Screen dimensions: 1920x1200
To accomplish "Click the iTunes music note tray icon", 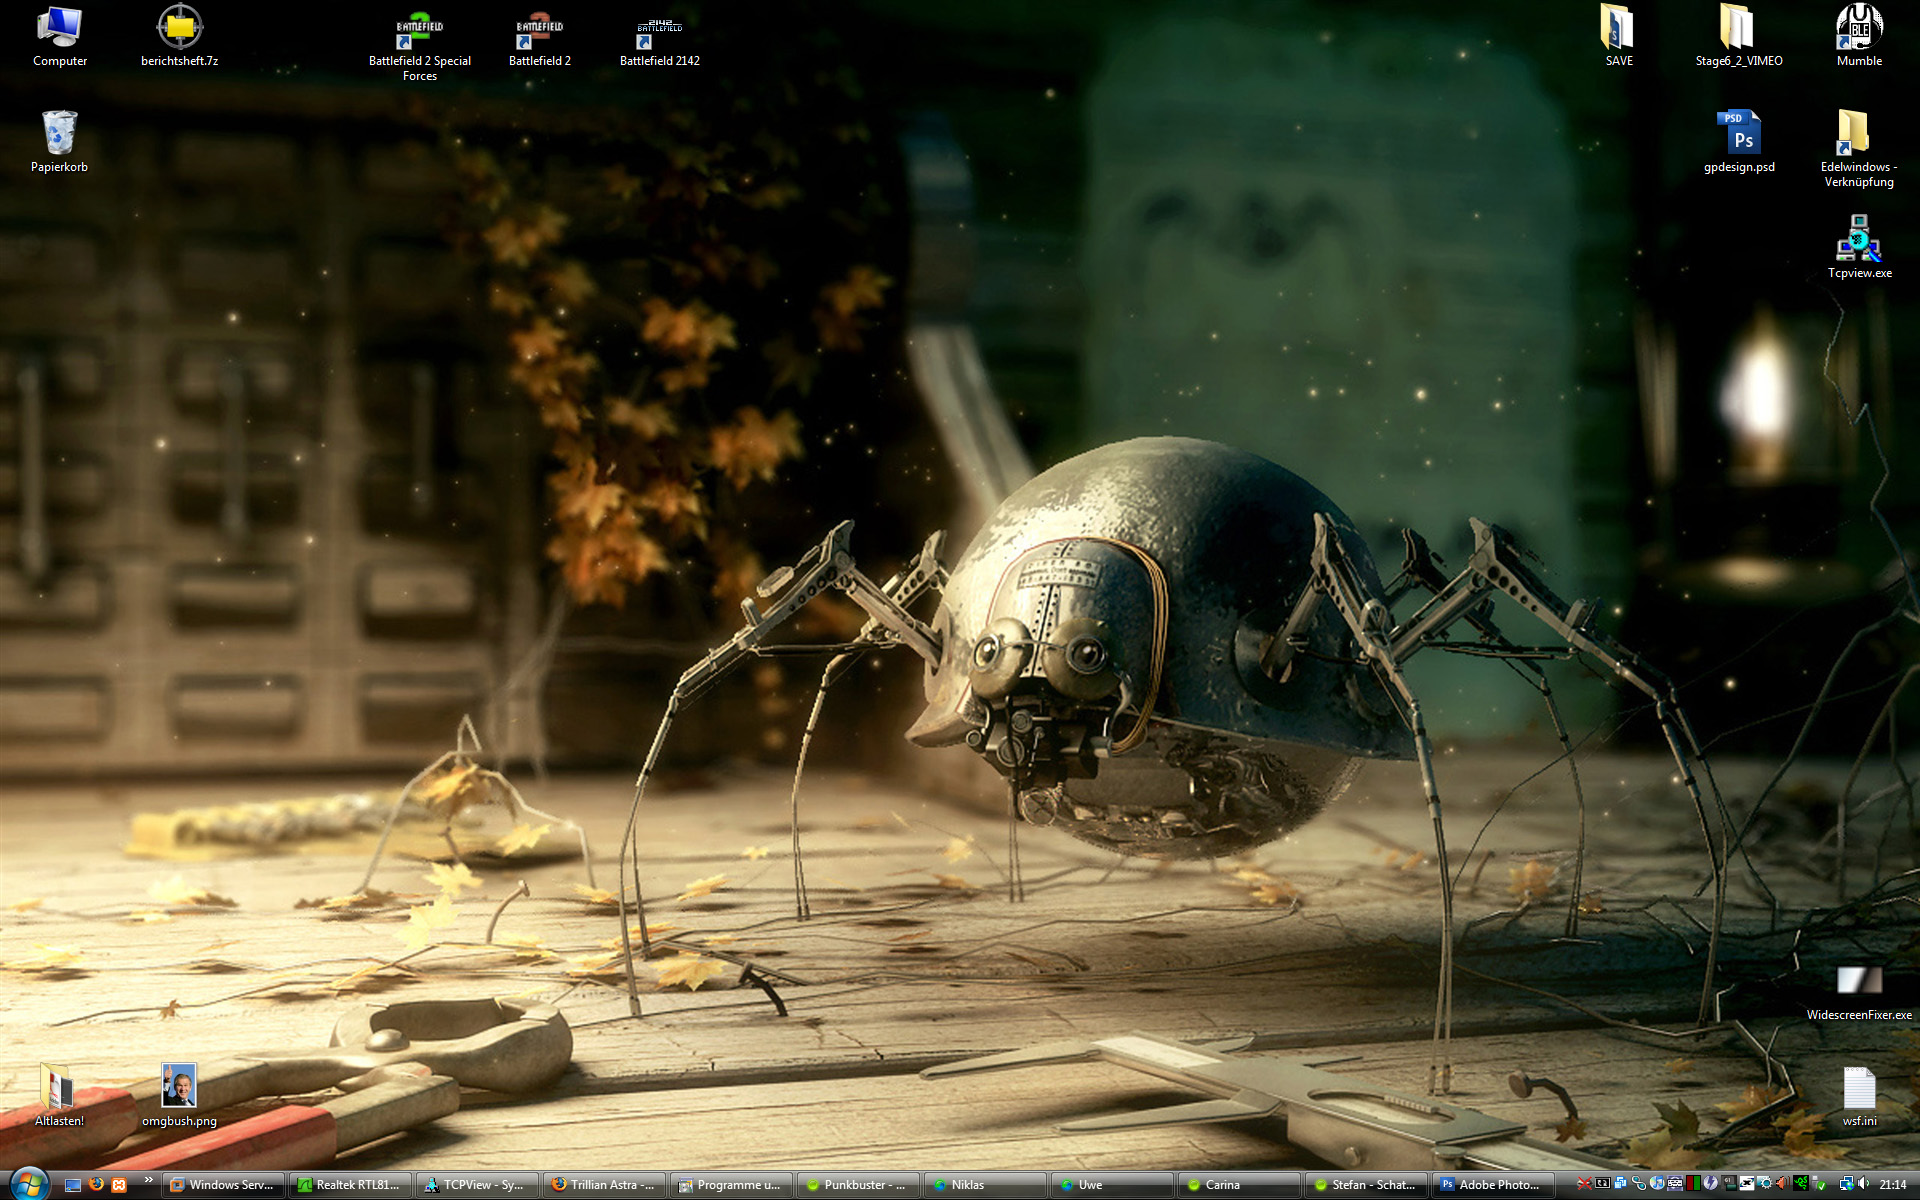I will tap(1657, 1183).
